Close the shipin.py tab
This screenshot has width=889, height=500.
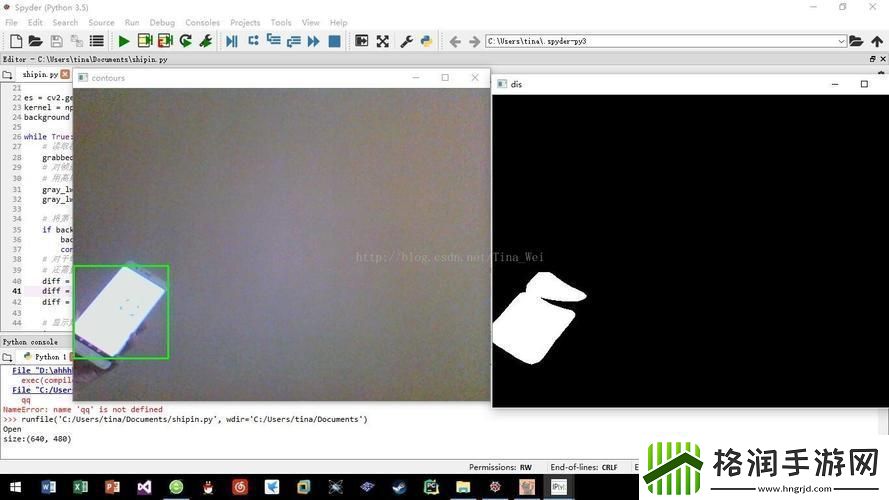(65, 75)
